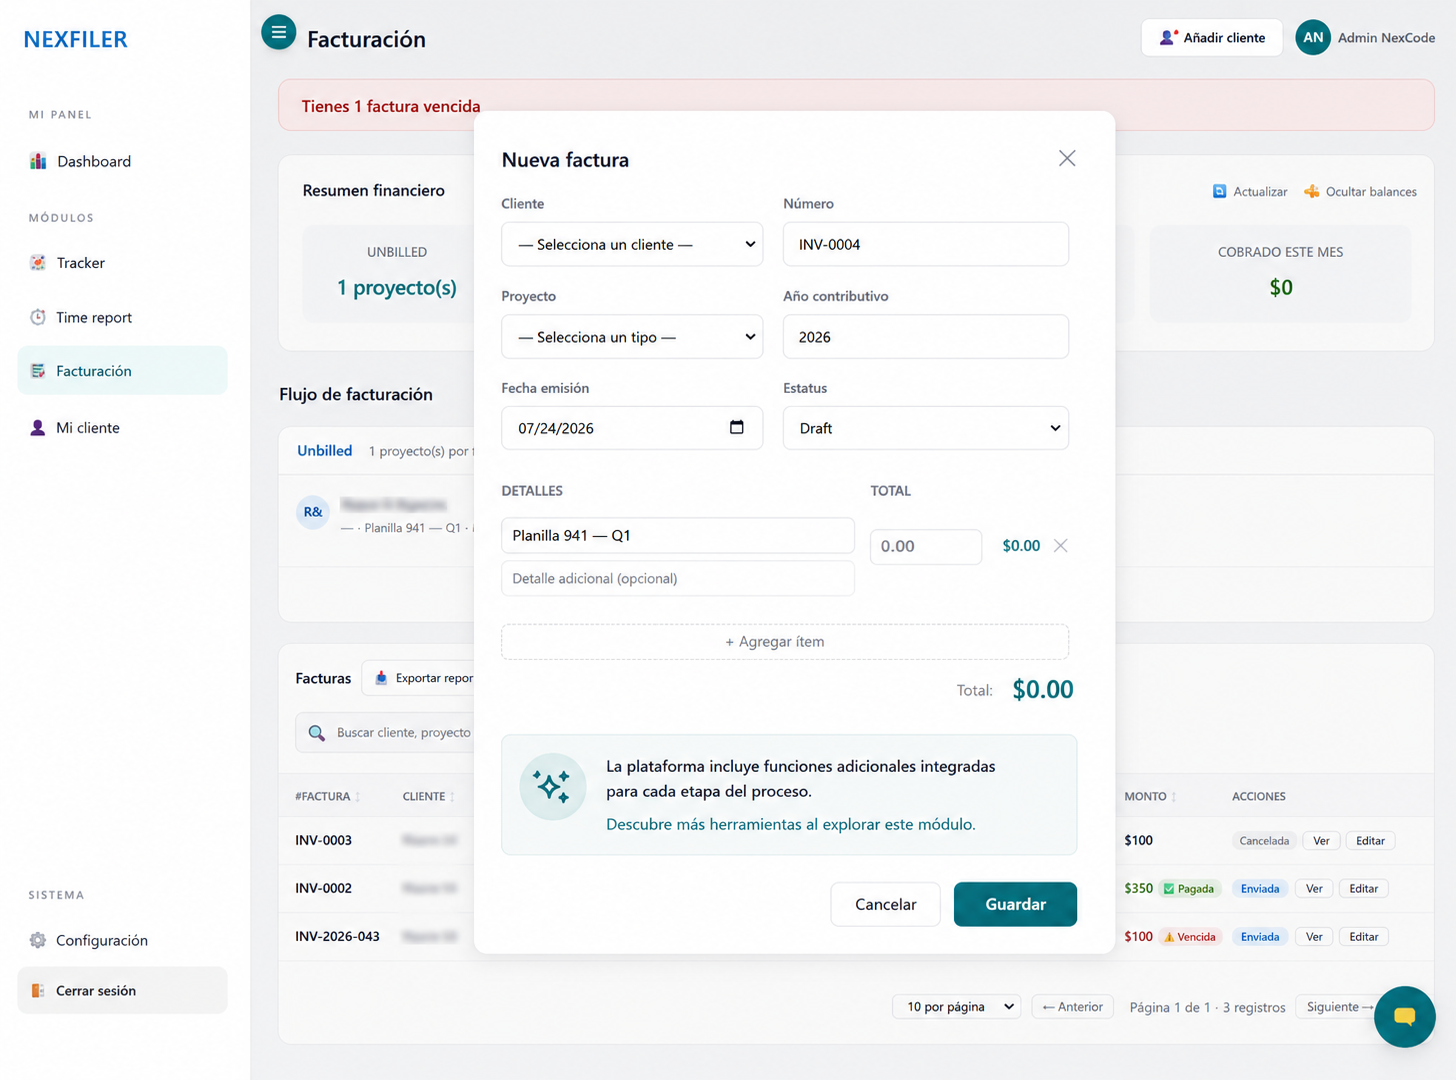Click Editar for INV-0002
The image size is (1456, 1080).
click(1363, 889)
